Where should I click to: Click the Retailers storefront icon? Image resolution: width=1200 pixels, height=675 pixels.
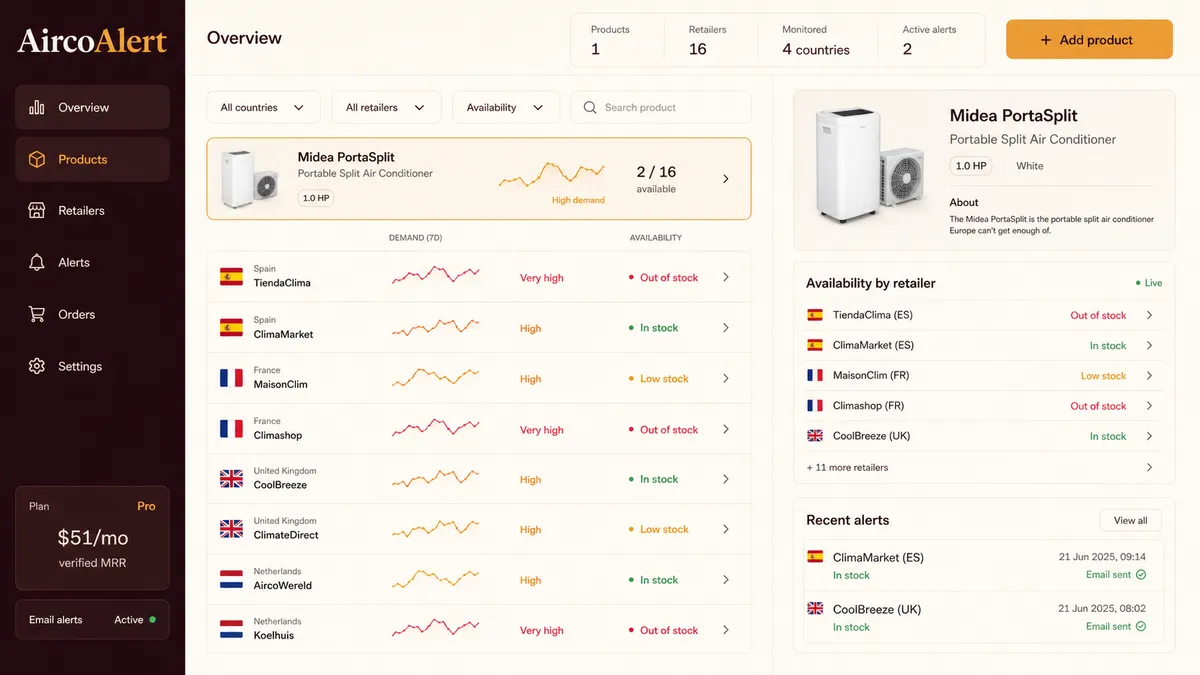37,211
